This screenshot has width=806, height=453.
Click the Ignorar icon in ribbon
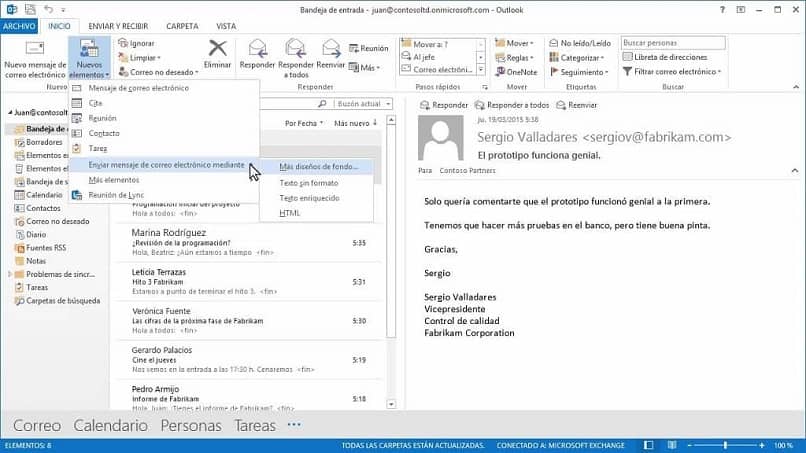coord(136,43)
